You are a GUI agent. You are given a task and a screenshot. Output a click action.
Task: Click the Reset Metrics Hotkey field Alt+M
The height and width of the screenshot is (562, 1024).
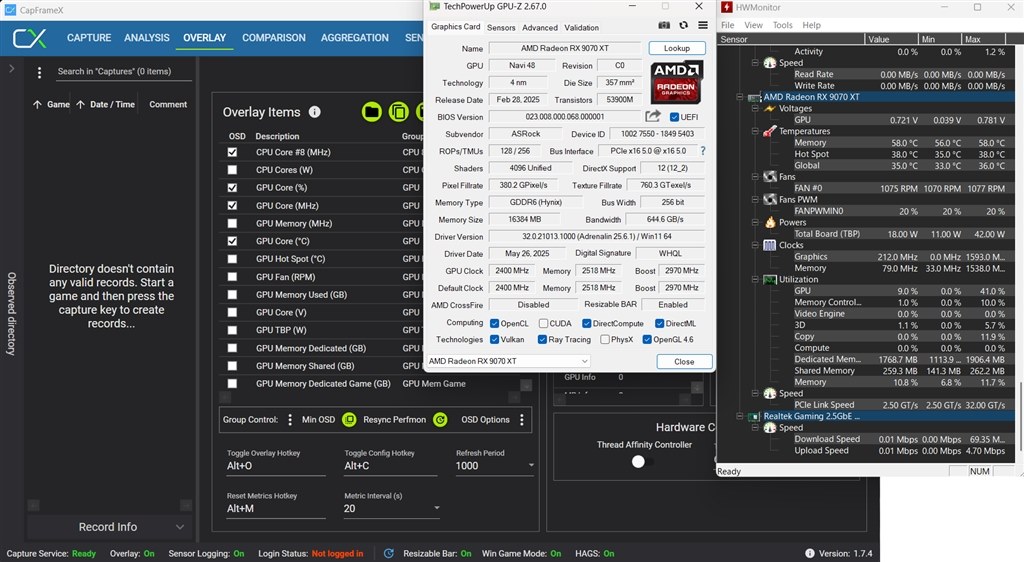pos(276,508)
